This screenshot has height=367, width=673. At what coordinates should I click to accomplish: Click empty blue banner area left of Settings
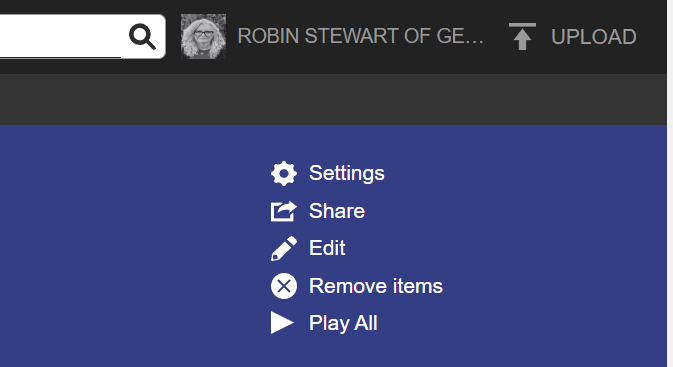point(129,245)
